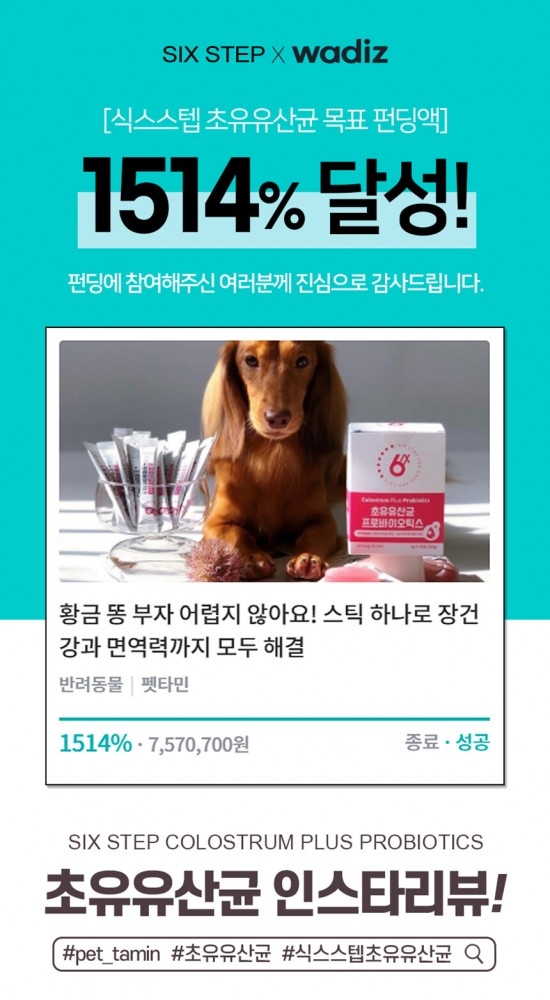Click the 1514% funding rate figure
Screen dimensions: 550x1000
pyautogui.click(x=95, y=743)
